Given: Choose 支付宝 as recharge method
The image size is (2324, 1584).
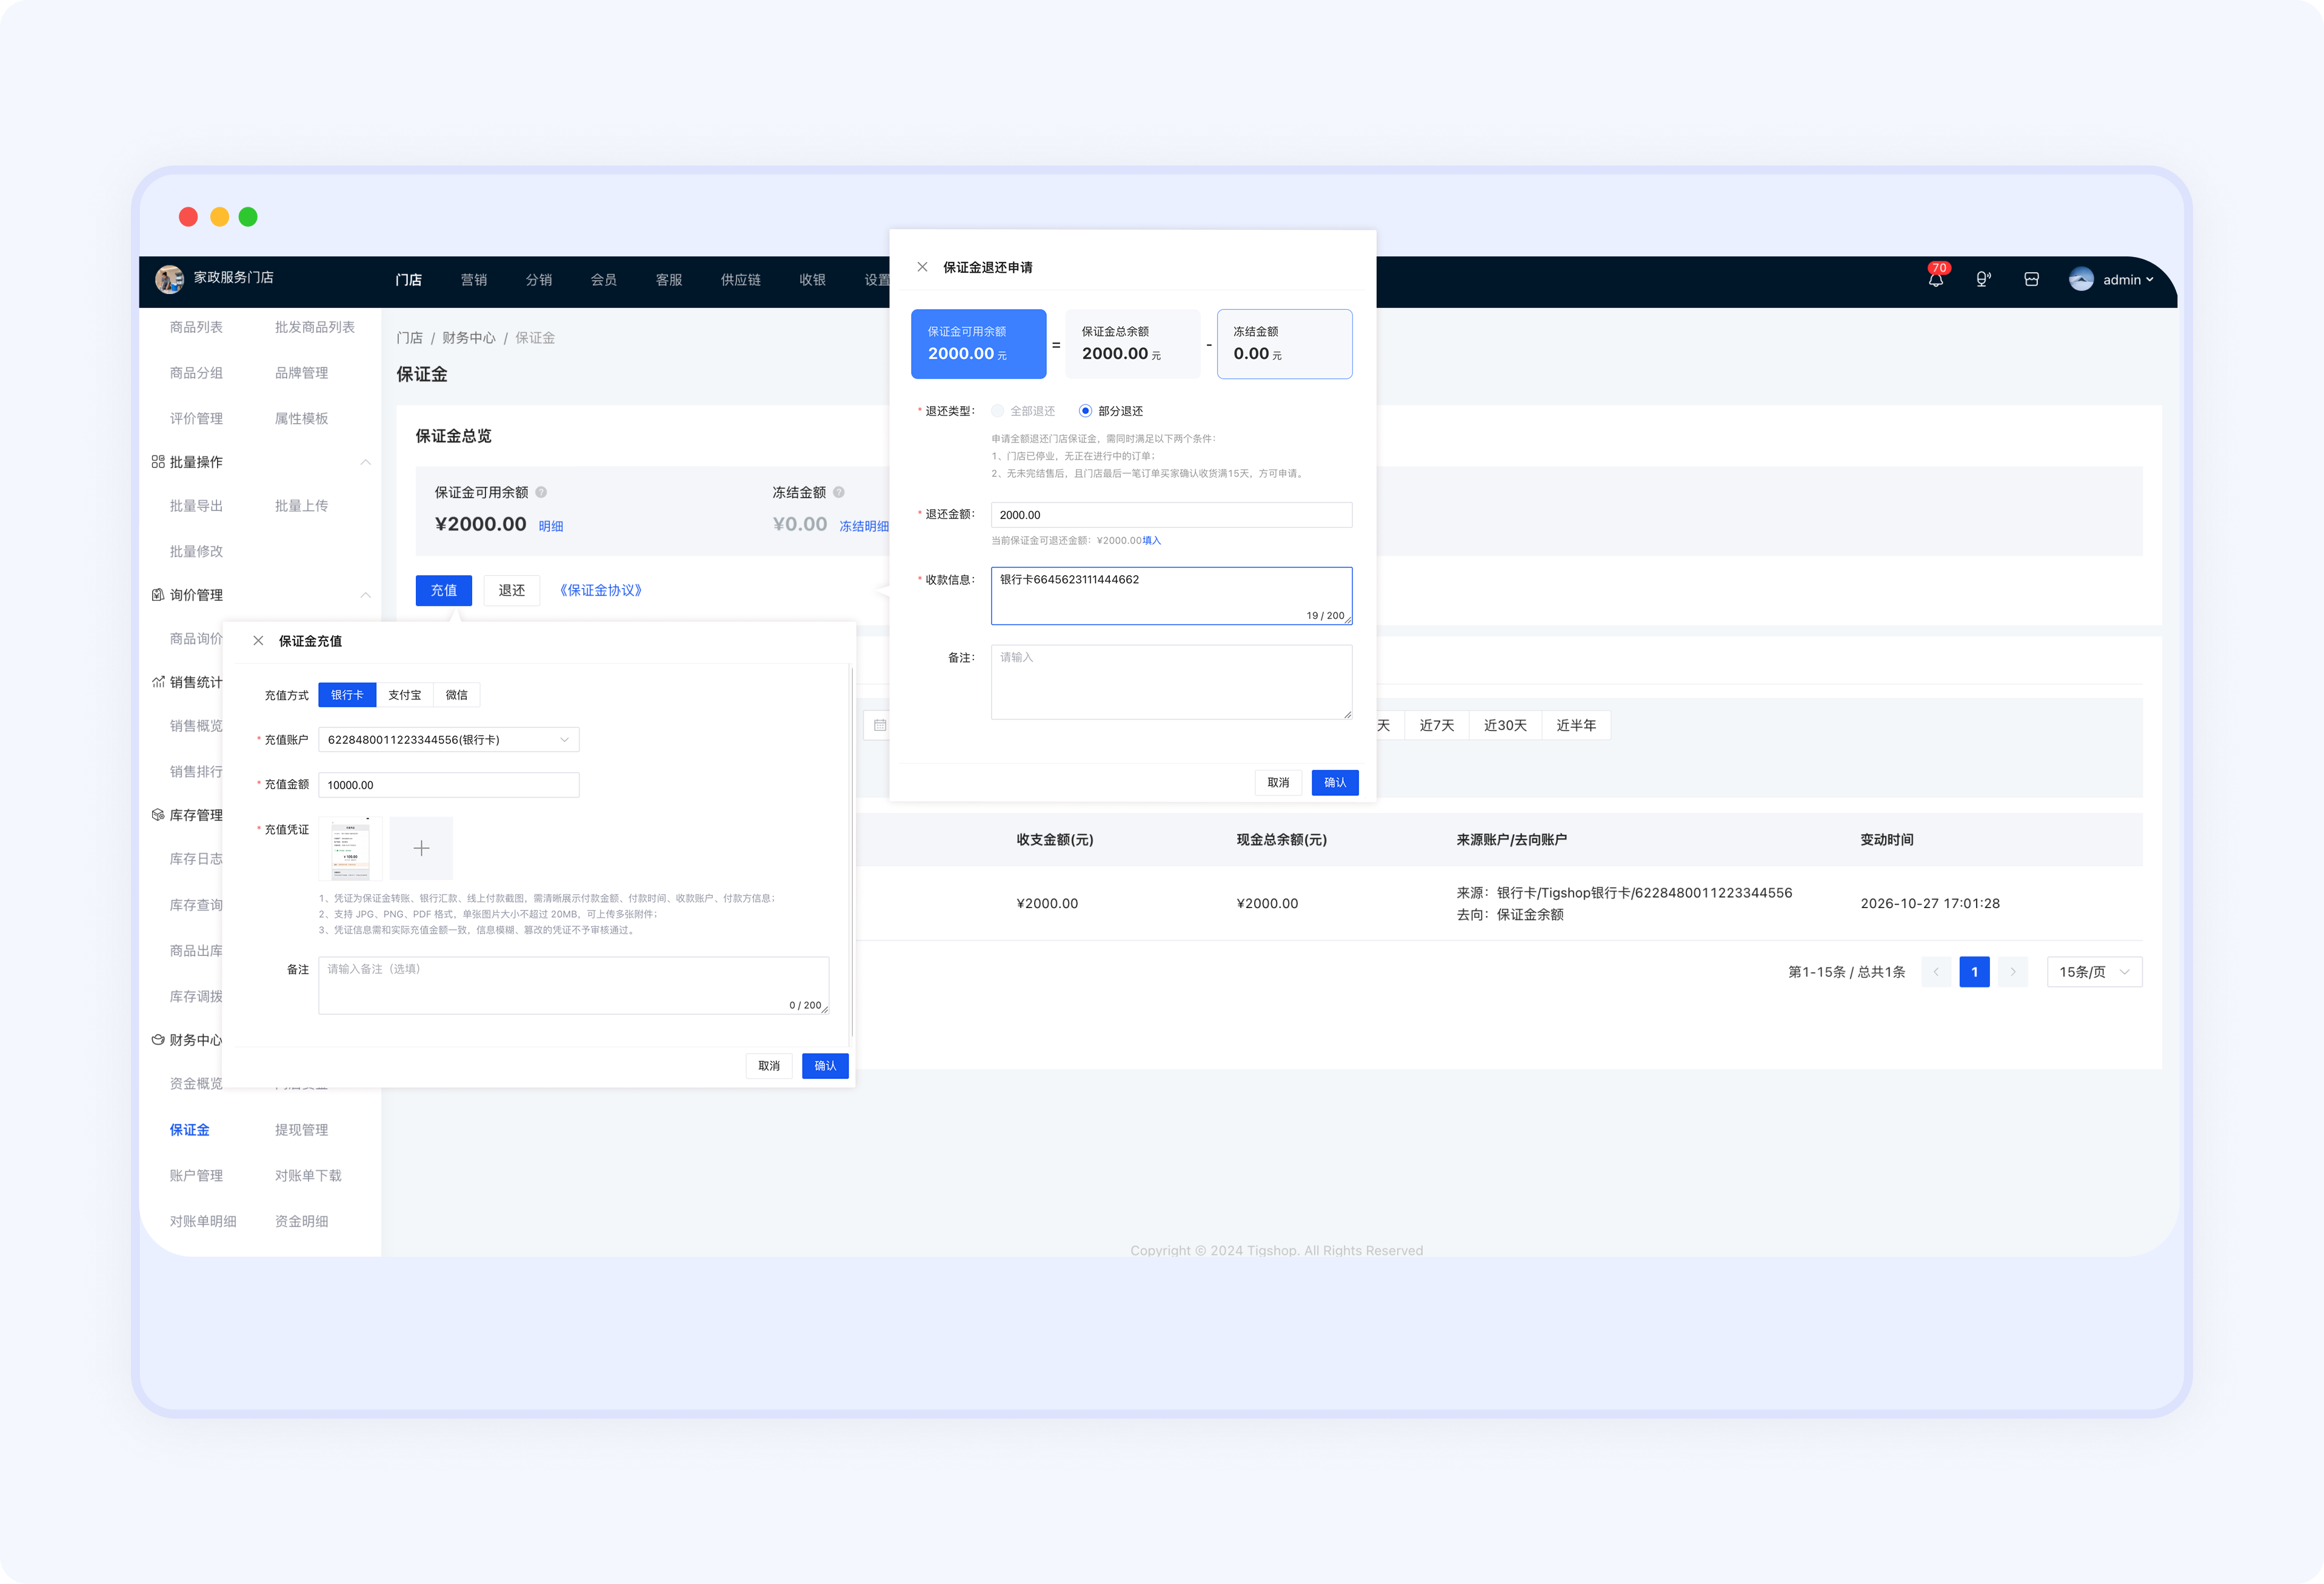Looking at the screenshot, I should click(404, 695).
